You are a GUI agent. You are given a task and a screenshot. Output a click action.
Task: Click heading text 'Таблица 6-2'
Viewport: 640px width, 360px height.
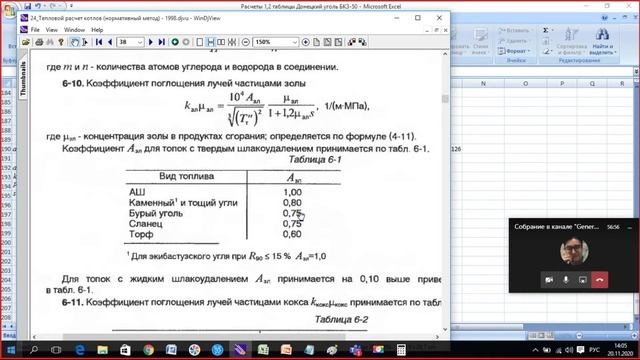tap(341, 320)
